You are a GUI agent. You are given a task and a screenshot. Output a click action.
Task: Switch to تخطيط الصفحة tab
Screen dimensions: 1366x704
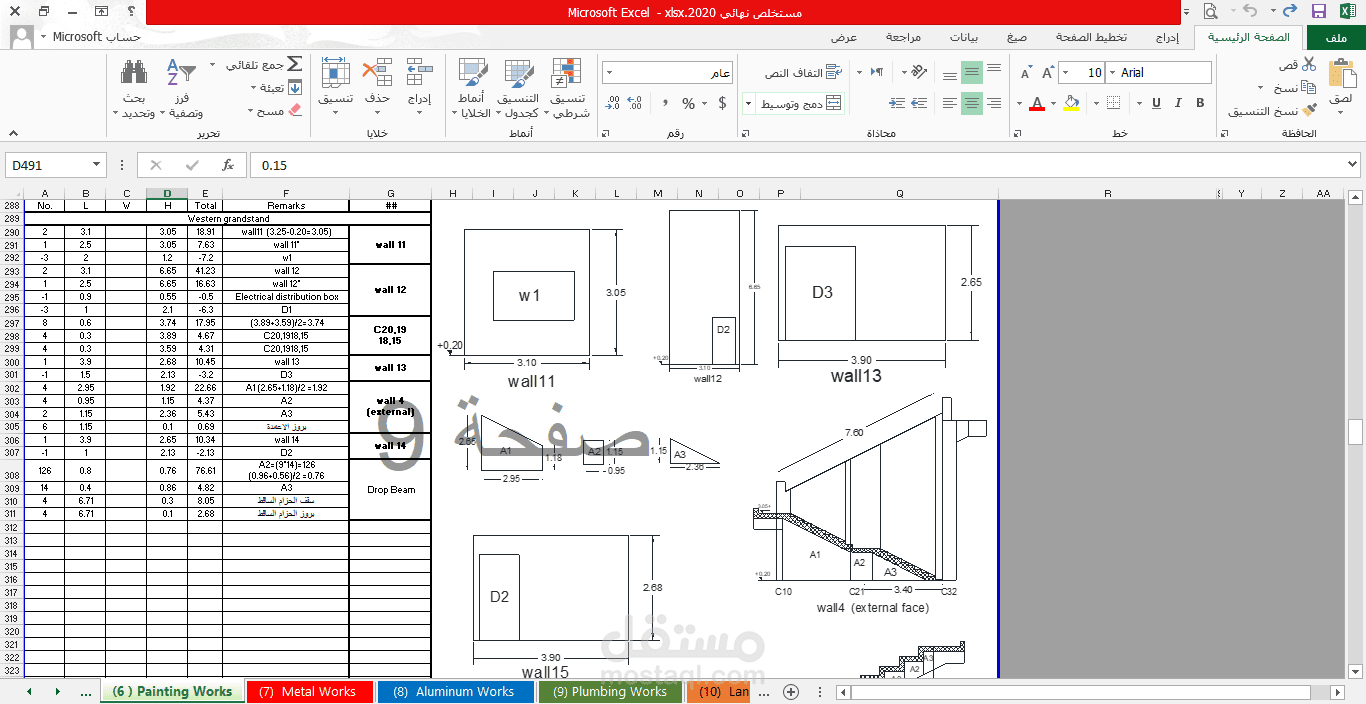point(1091,37)
